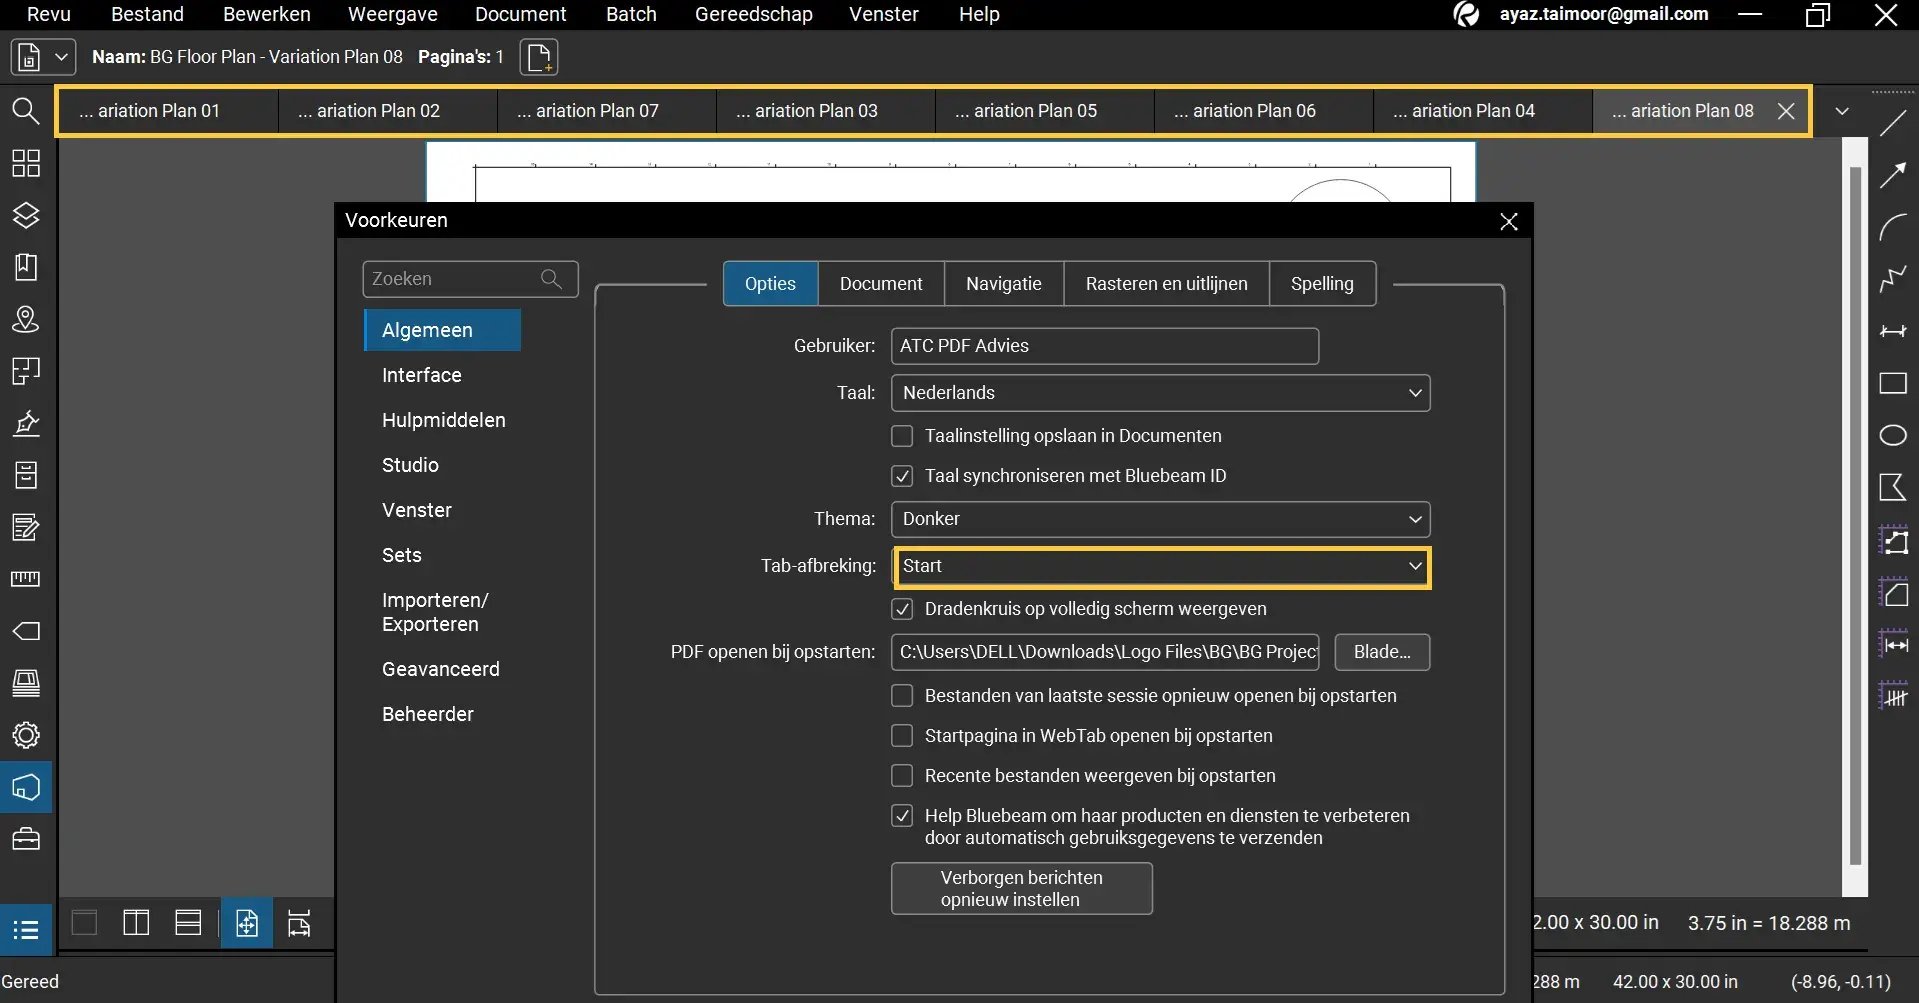Enable Startpagina in WebTab openen bij opstarten

tap(902, 736)
